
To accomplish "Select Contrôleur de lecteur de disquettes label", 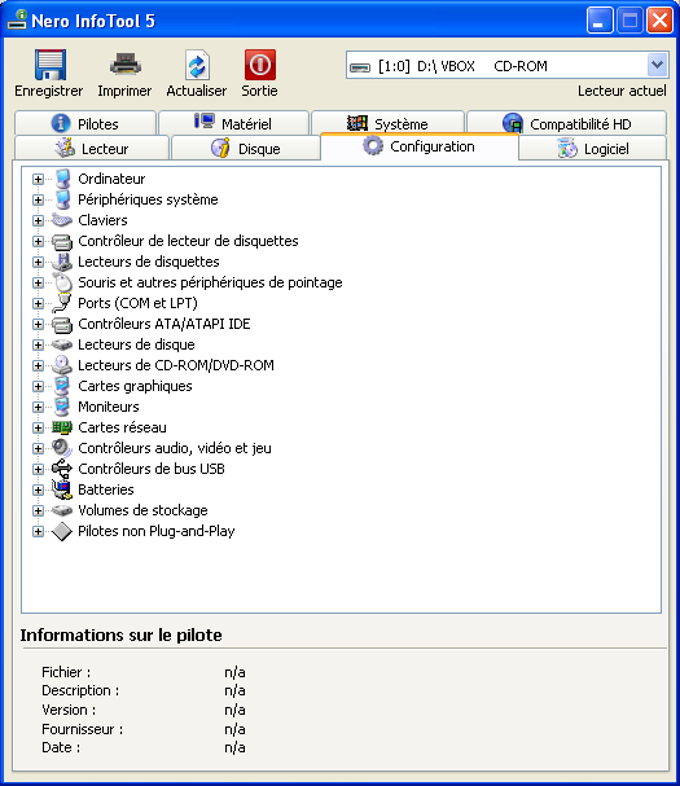I will coord(188,241).
